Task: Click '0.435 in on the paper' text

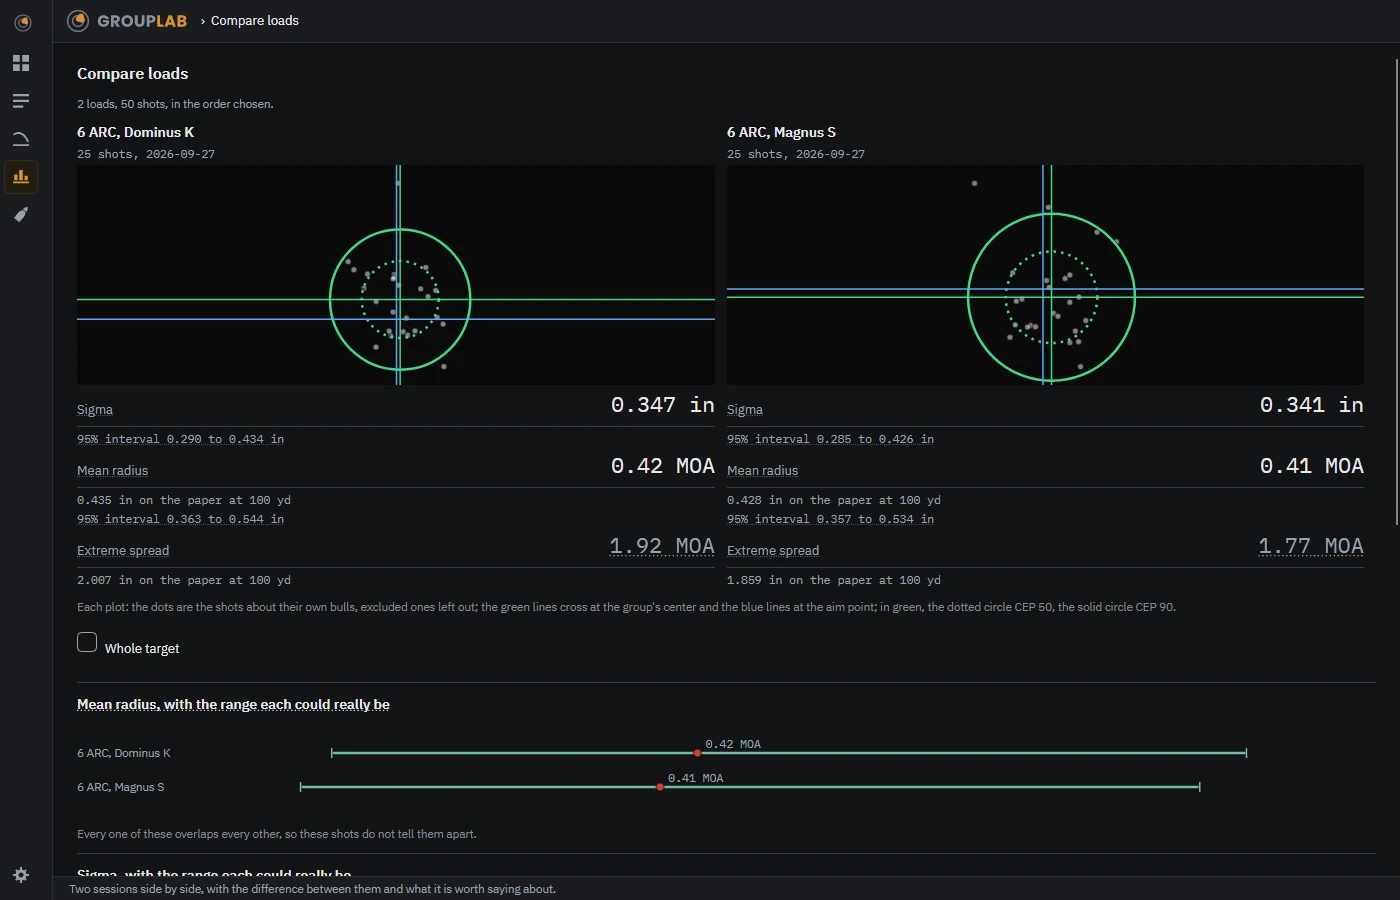Action: pos(184,500)
